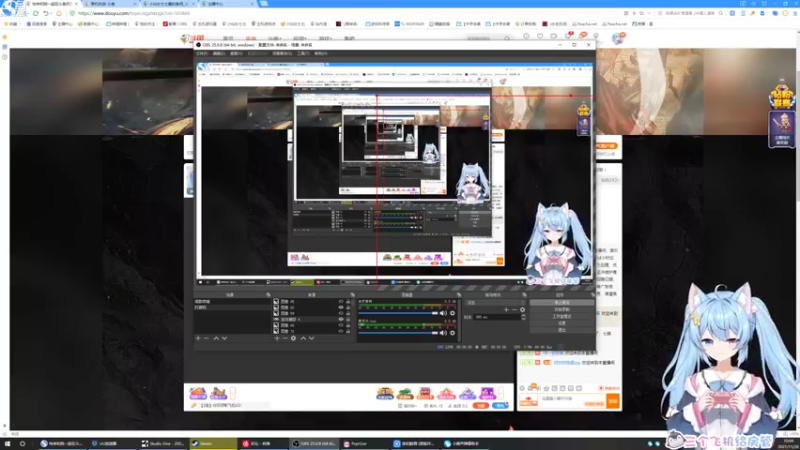Viewport: 800px width, 450px height.
Task: Enable Studio Mode in OBS Controls
Action: pos(562,316)
